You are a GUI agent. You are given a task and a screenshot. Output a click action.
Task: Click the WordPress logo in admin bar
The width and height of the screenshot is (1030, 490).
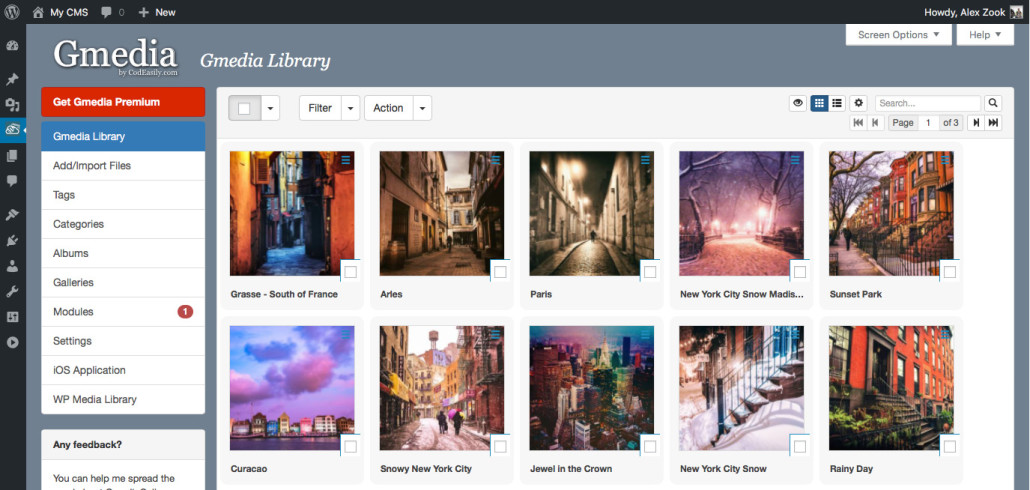[12, 12]
